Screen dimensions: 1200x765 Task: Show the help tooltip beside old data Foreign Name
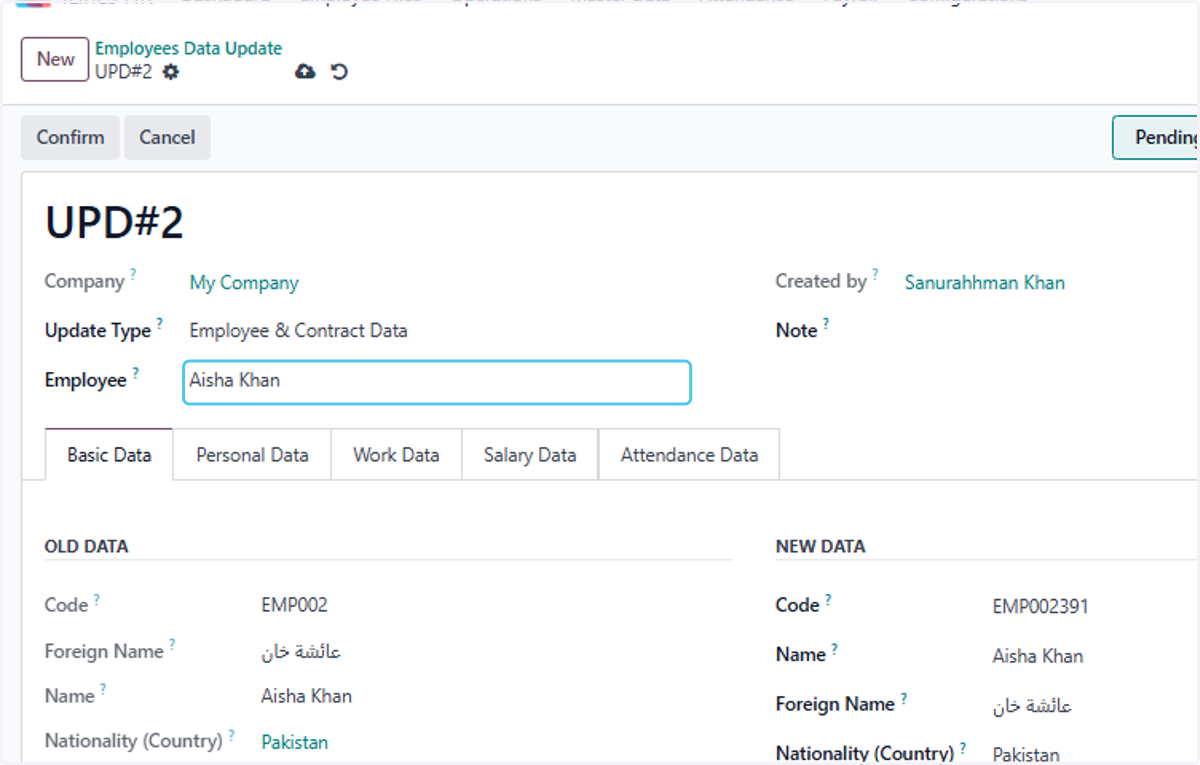(x=172, y=645)
